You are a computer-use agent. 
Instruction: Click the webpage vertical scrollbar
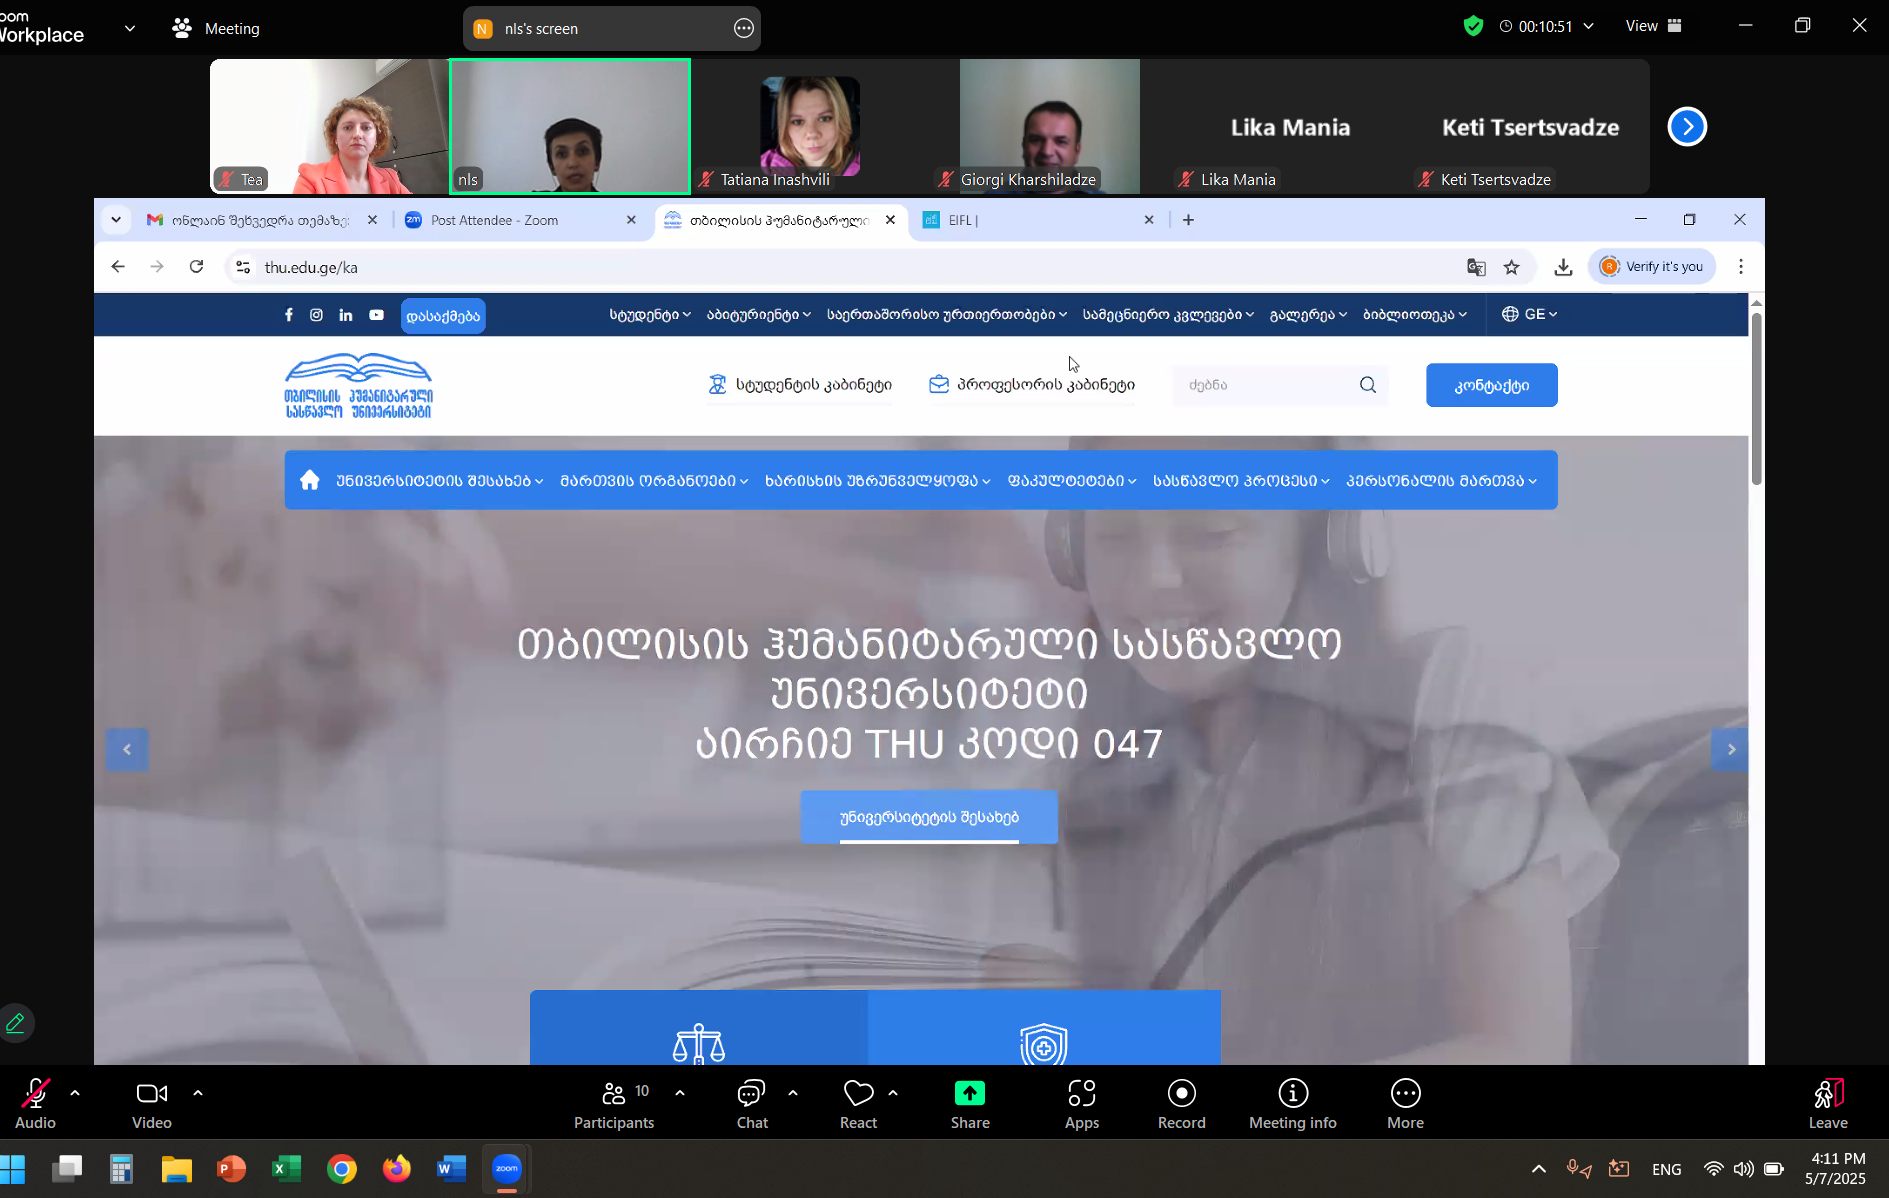[1756, 400]
